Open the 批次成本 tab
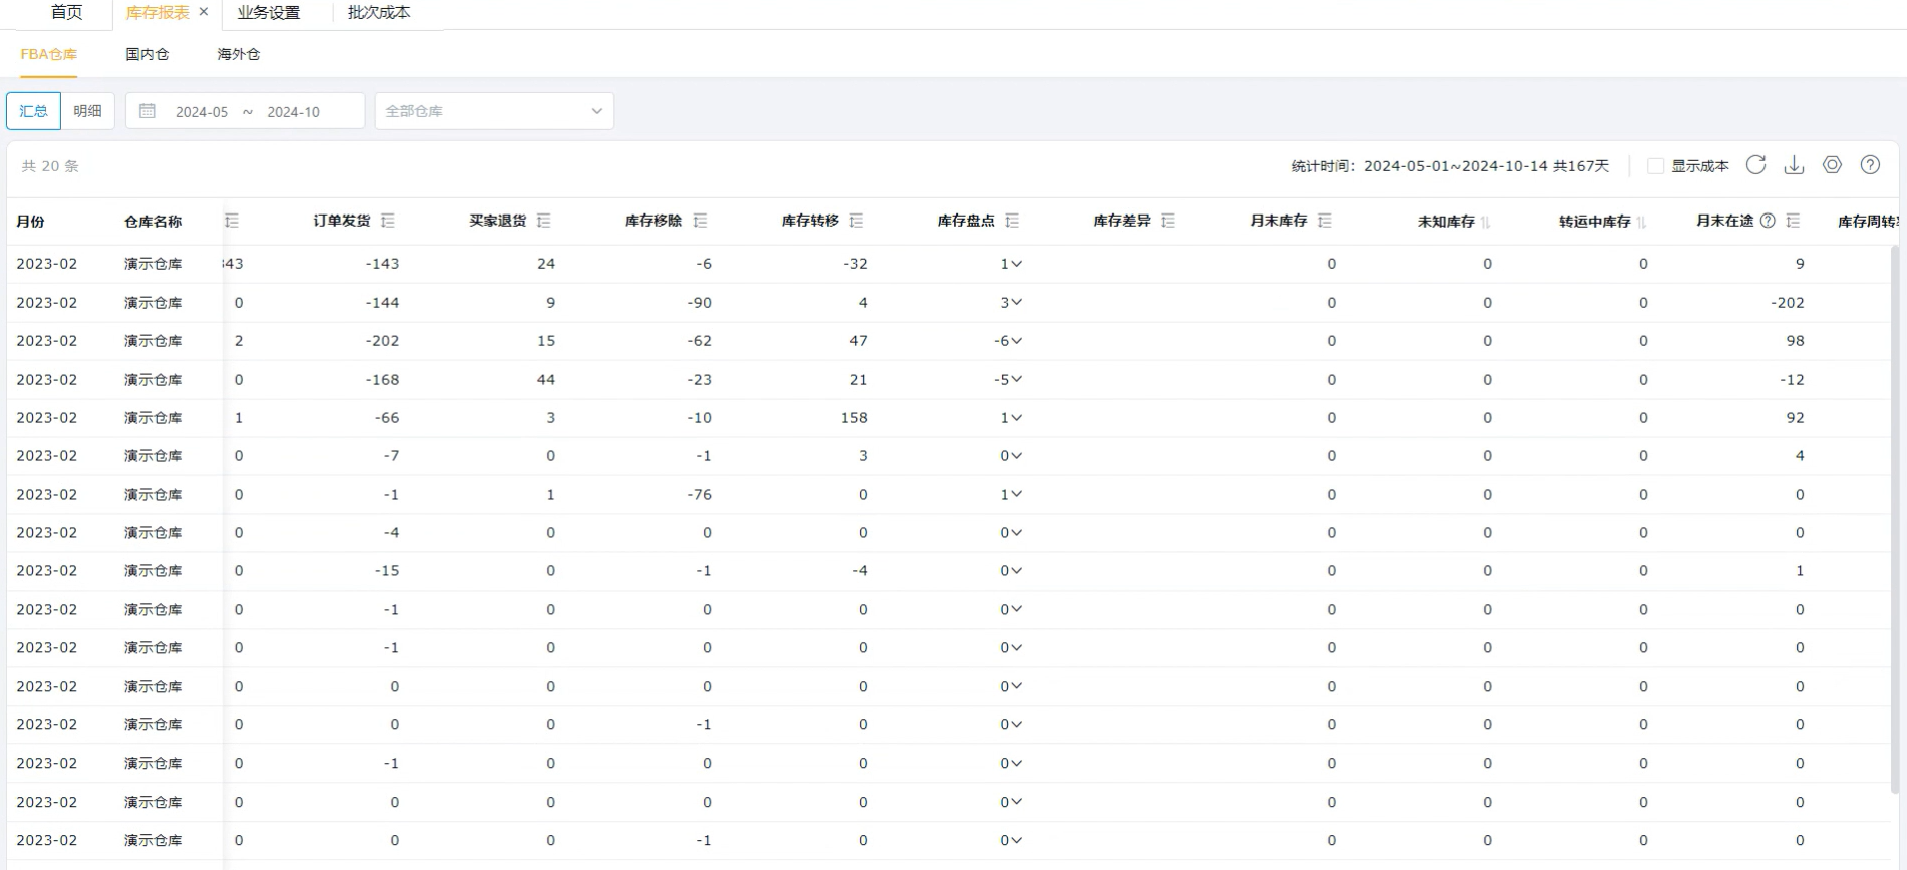The image size is (1907, 870). coord(379,13)
